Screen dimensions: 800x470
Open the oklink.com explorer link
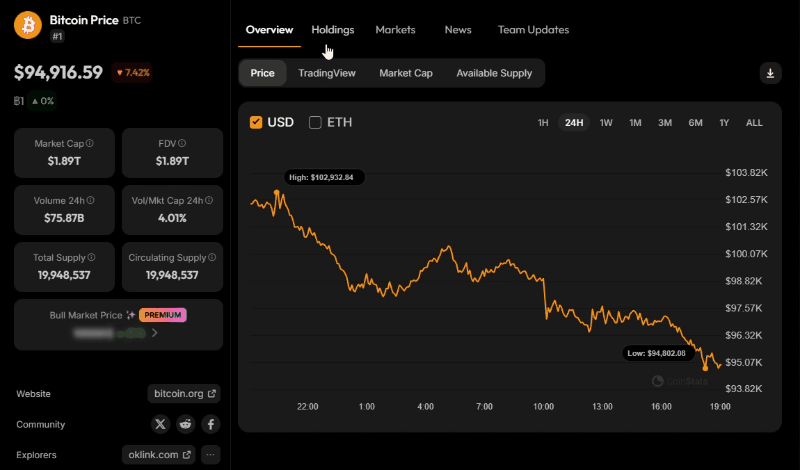(x=160, y=455)
